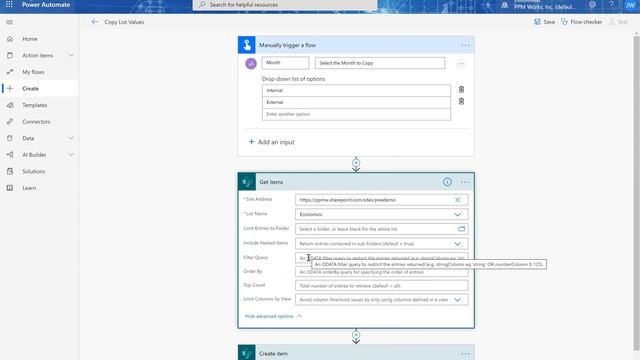Screen dimensions: 640x360
Task: Click the Select the Month to Copy field
Action: [x=380, y=63]
